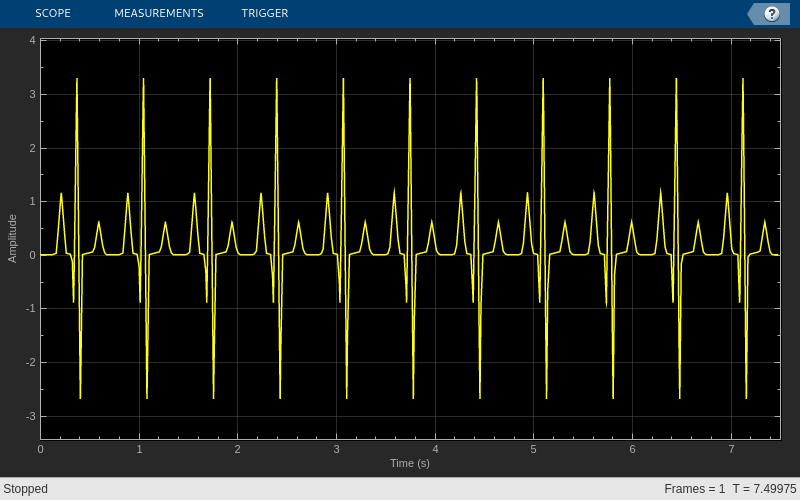Click the x-axis tick label 4
800x500 pixels.
pyautogui.click(x=435, y=449)
